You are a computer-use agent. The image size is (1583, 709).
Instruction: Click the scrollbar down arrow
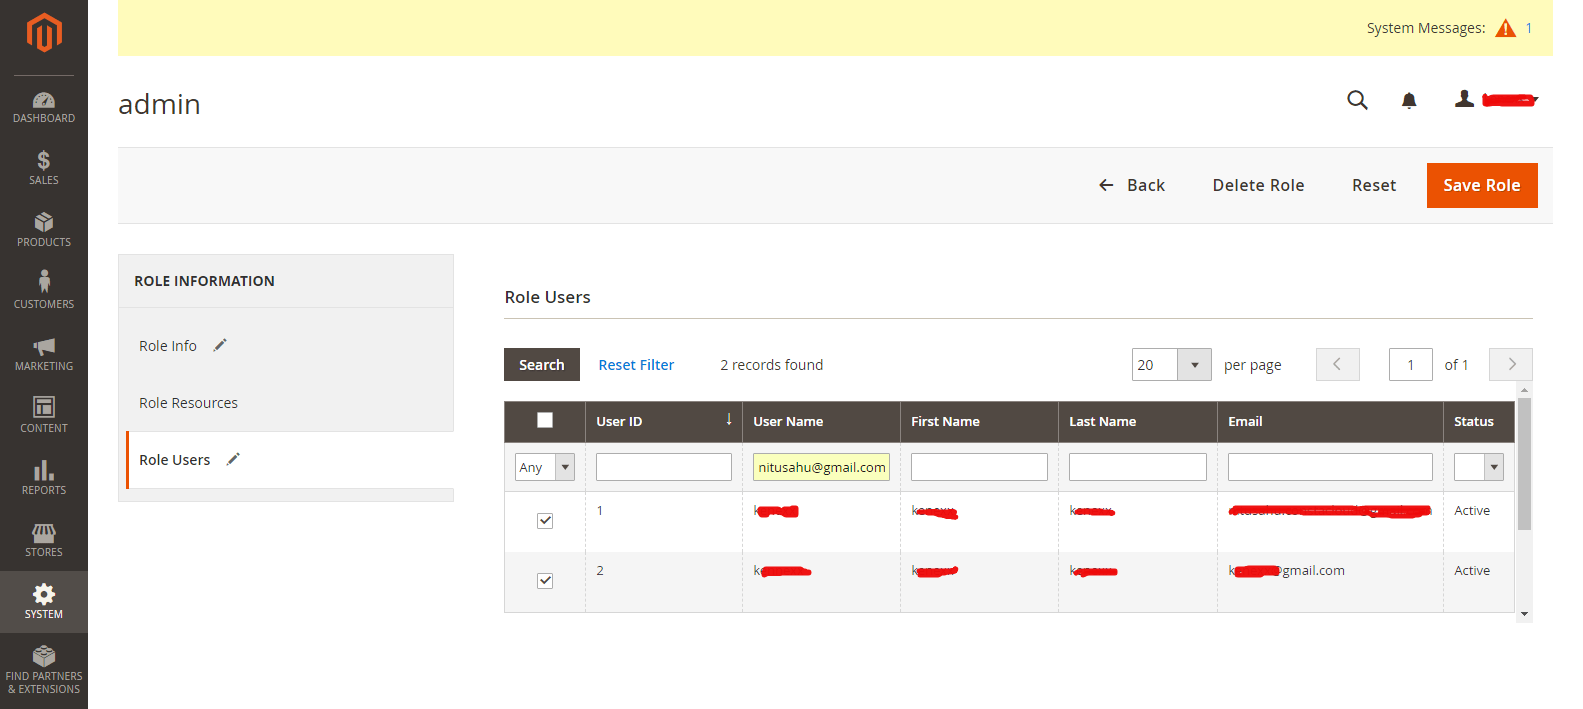pos(1524,614)
